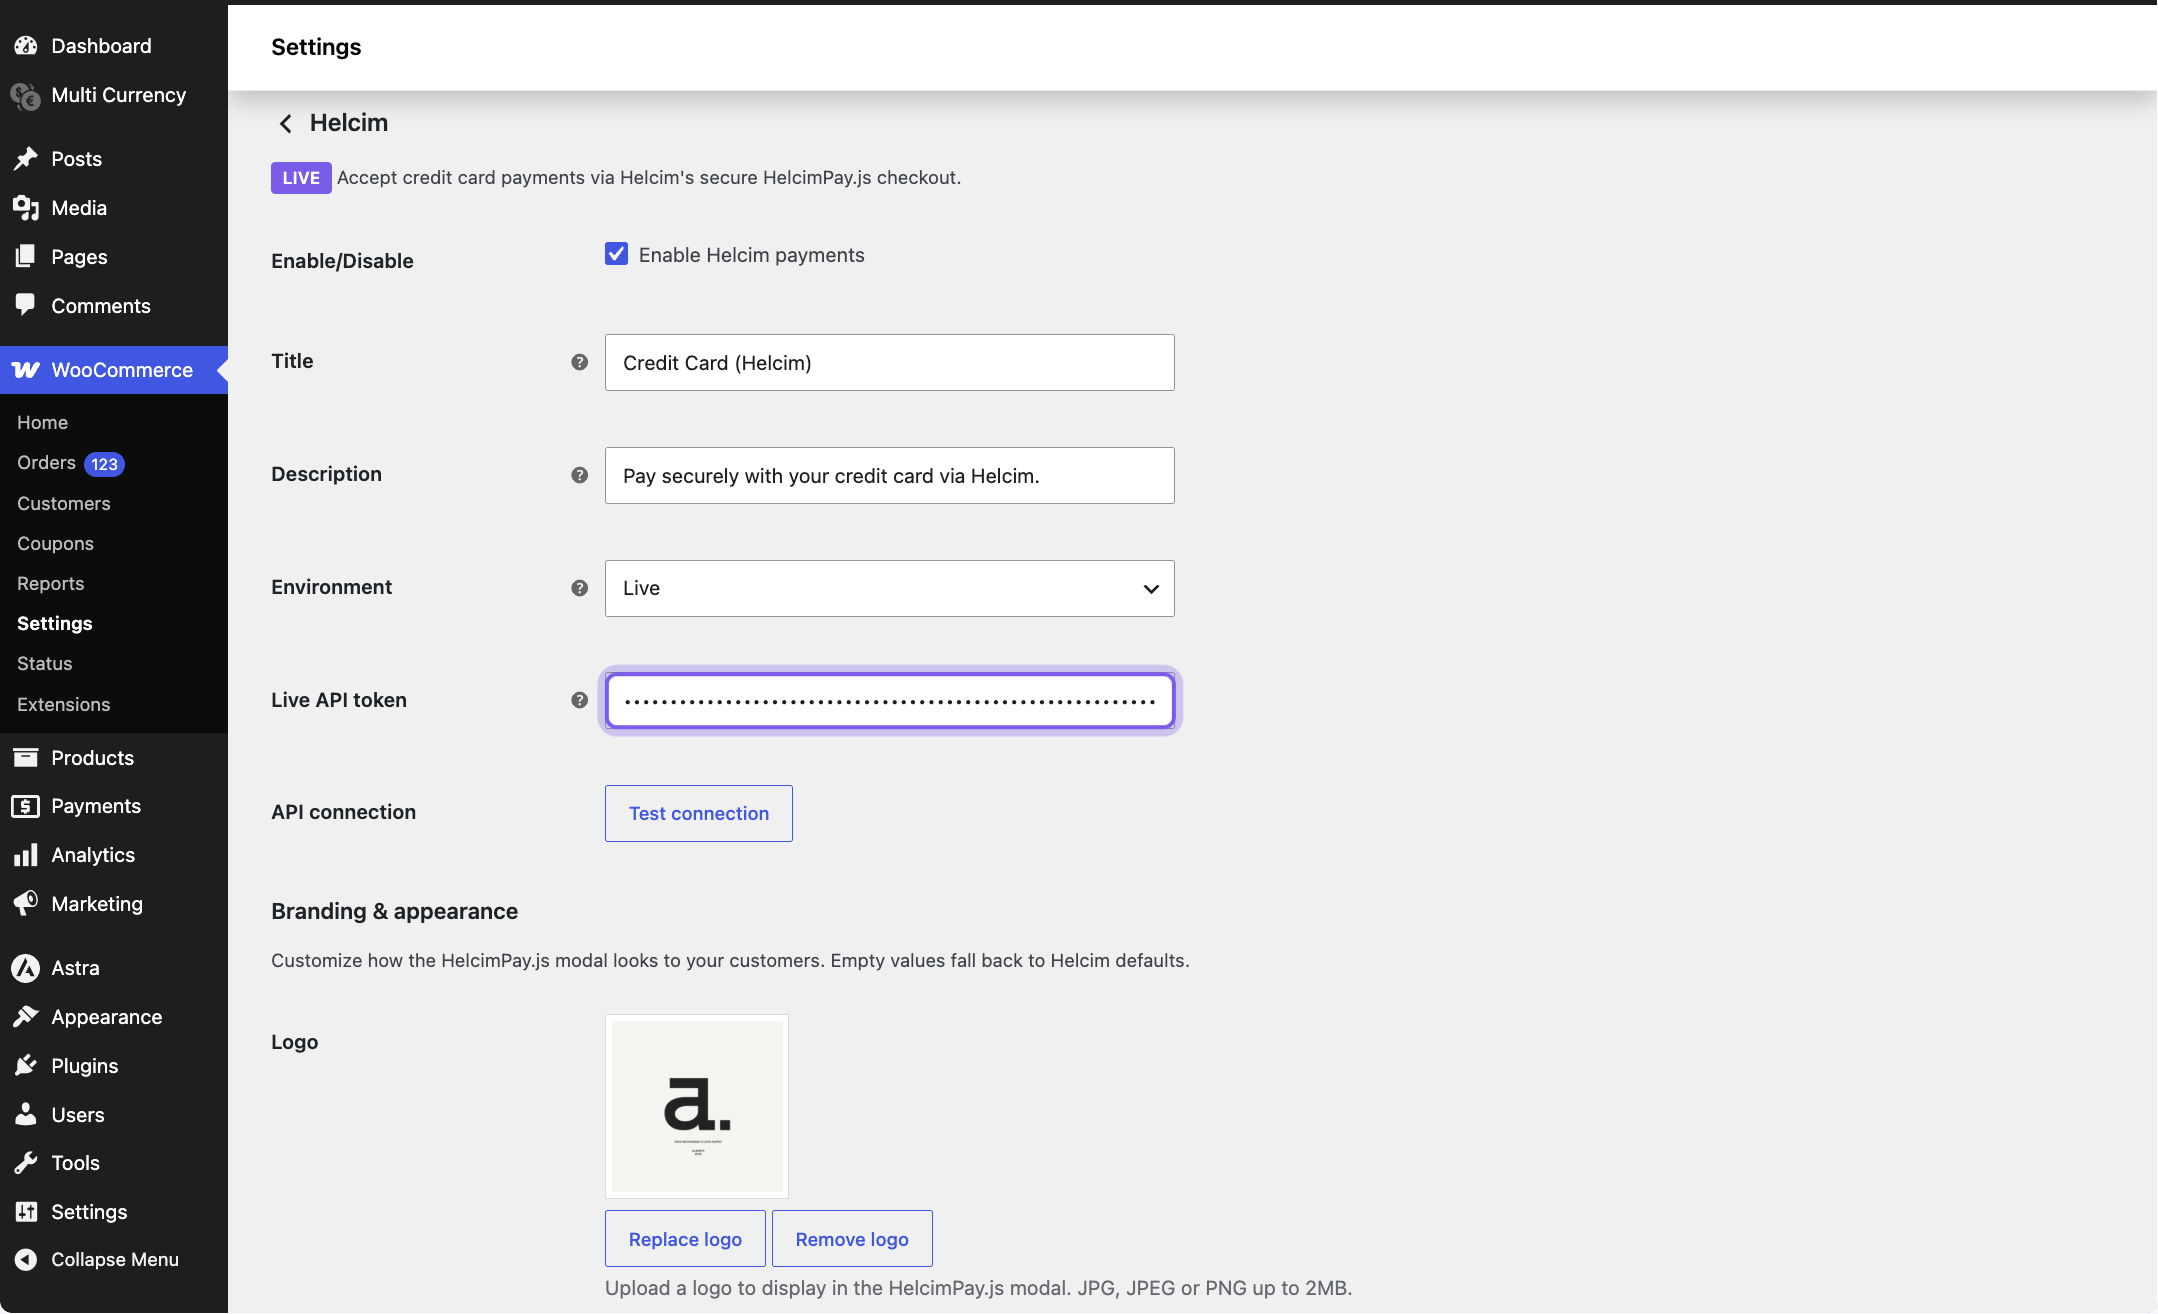The image size is (2158, 1314).
Task: Click the WooCommerce logo icon
Action: click(26, 370)
